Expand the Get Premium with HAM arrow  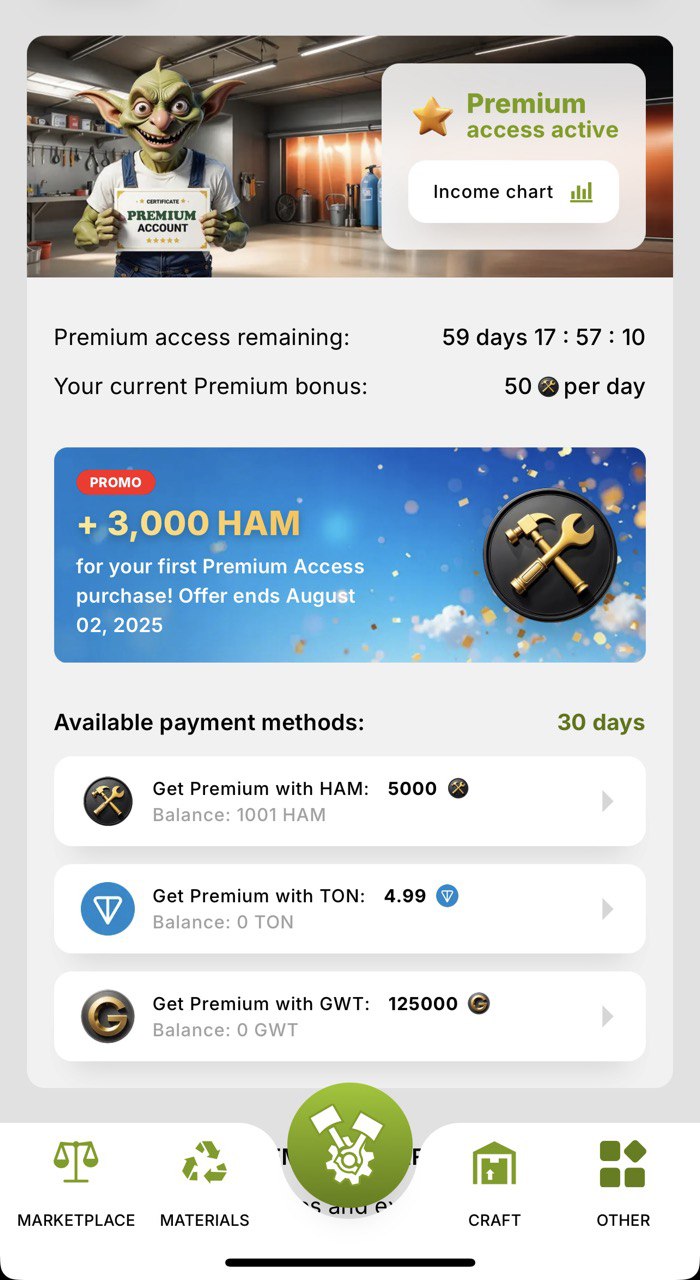tap(607, 801)
